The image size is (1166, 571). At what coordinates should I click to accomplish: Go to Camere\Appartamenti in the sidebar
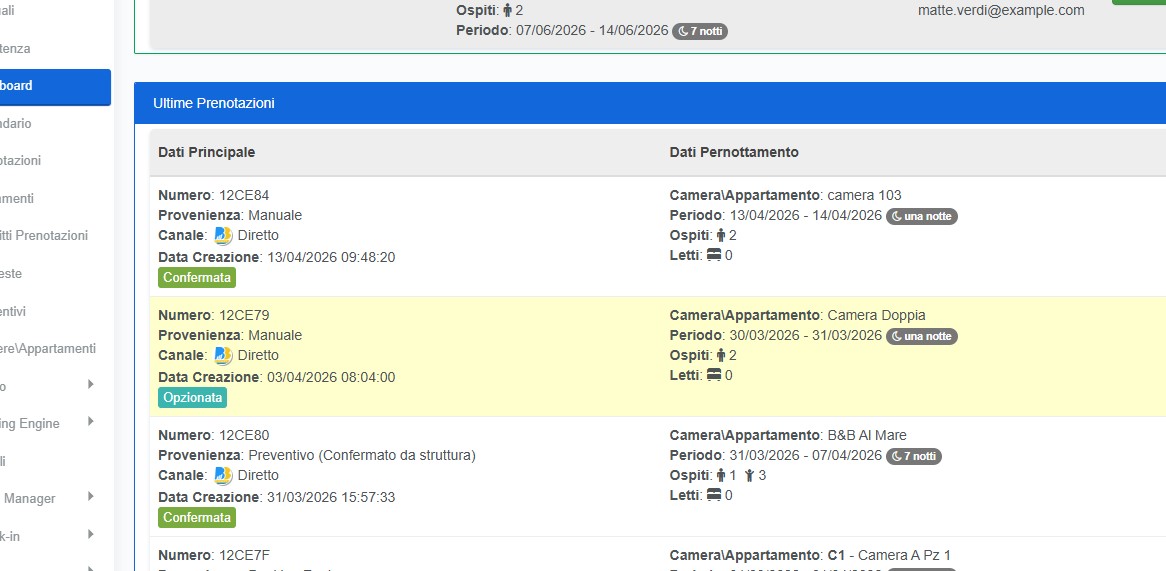[48, 349]
